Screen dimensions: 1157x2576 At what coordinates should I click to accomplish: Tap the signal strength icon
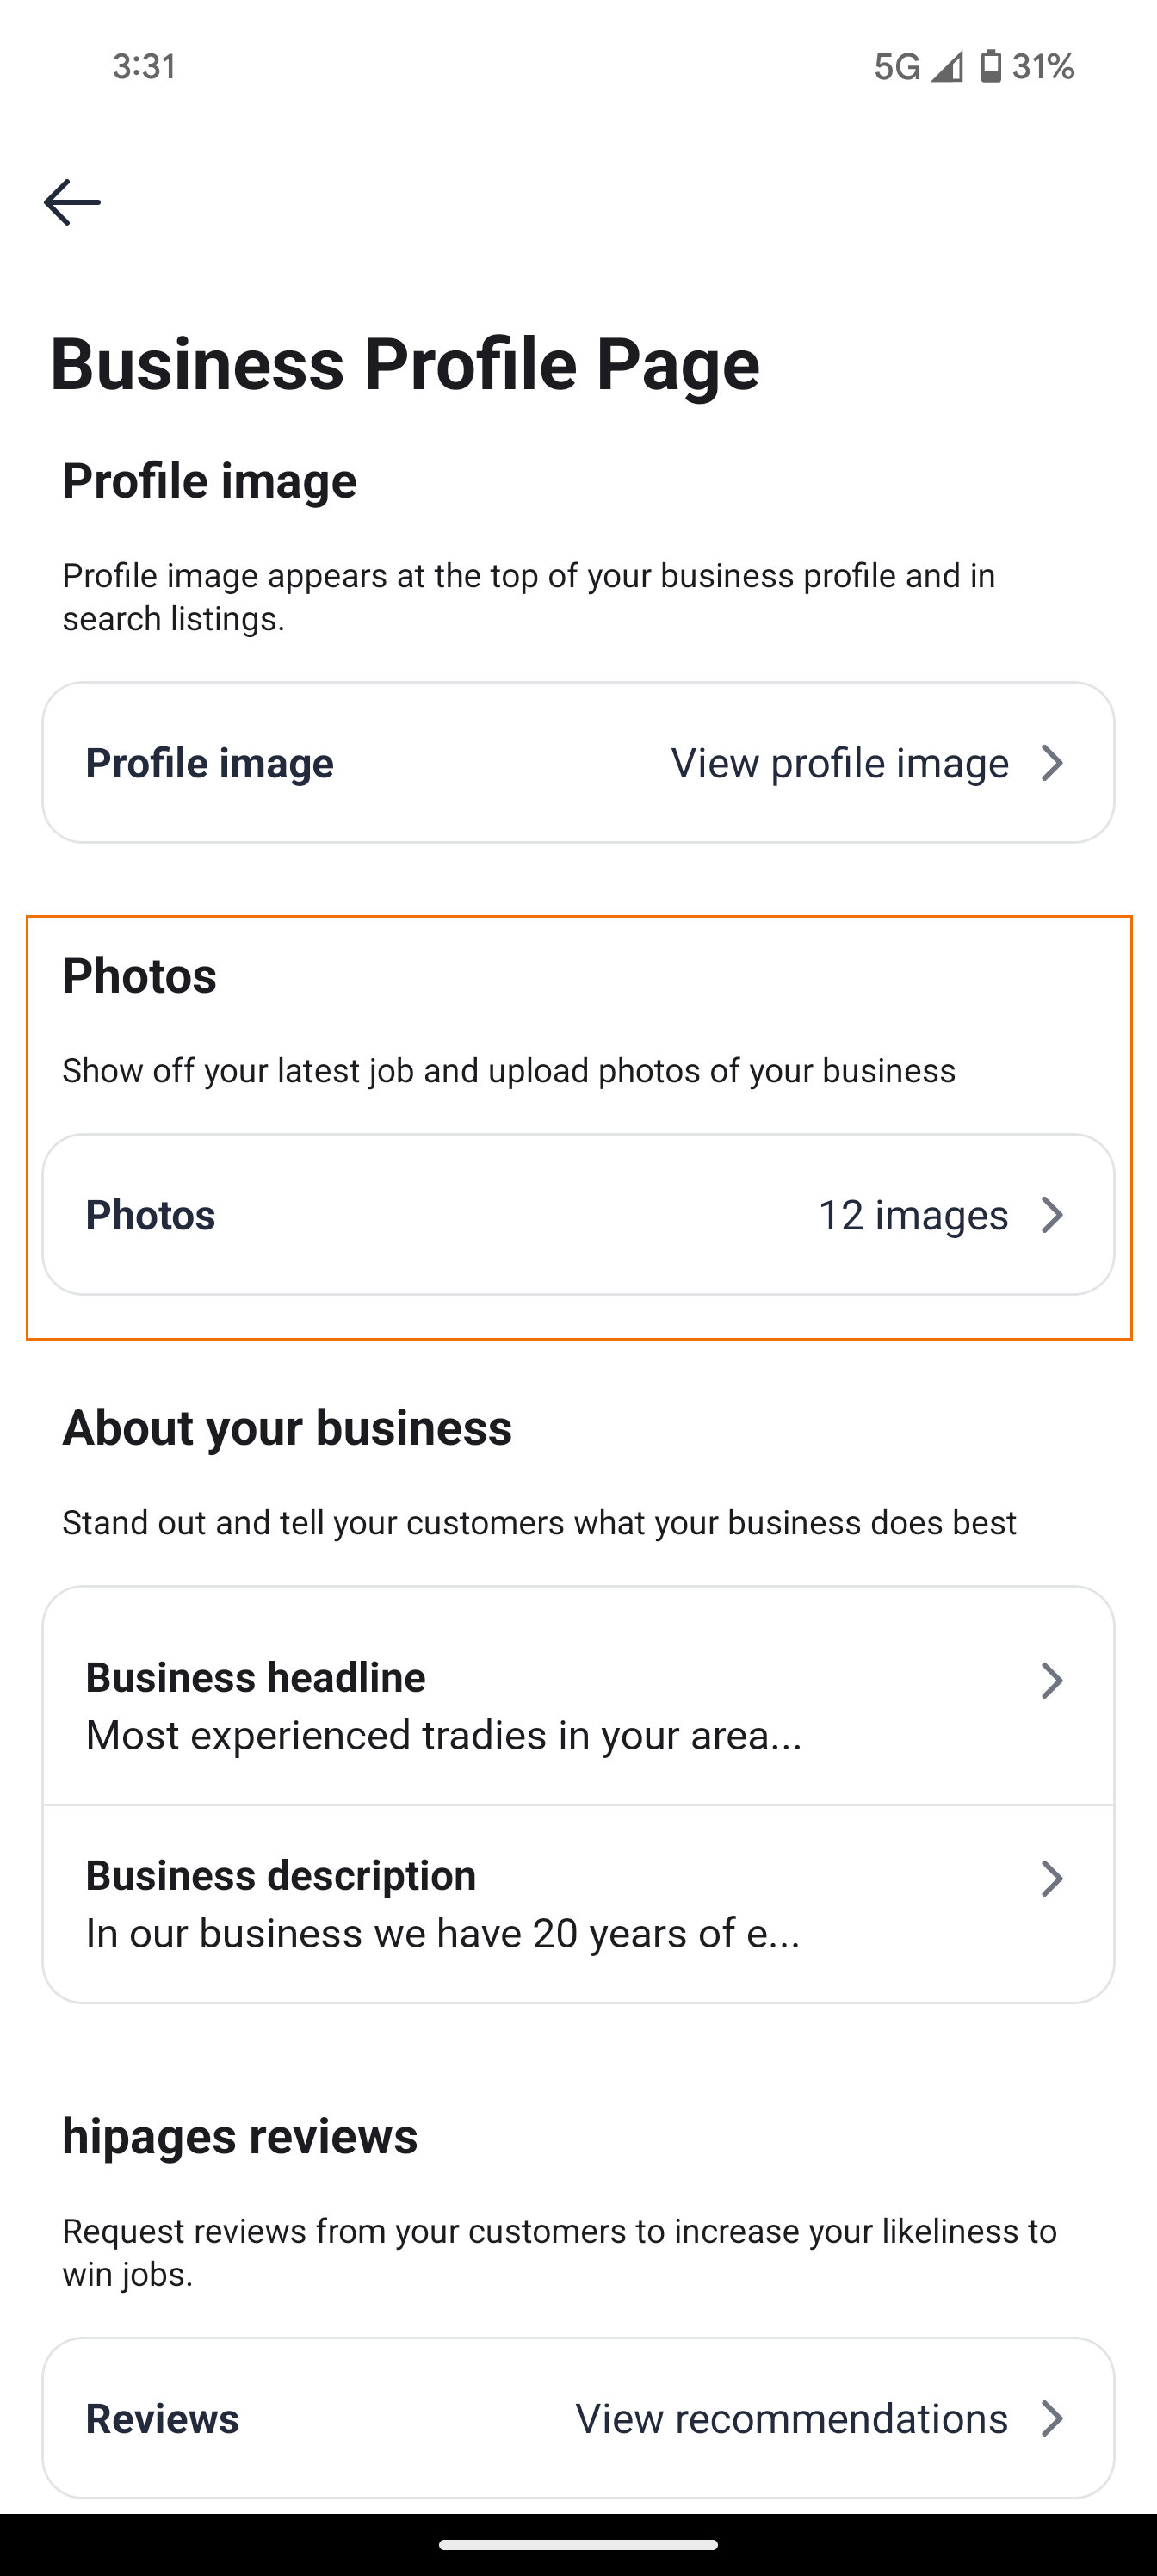point(946,67)
